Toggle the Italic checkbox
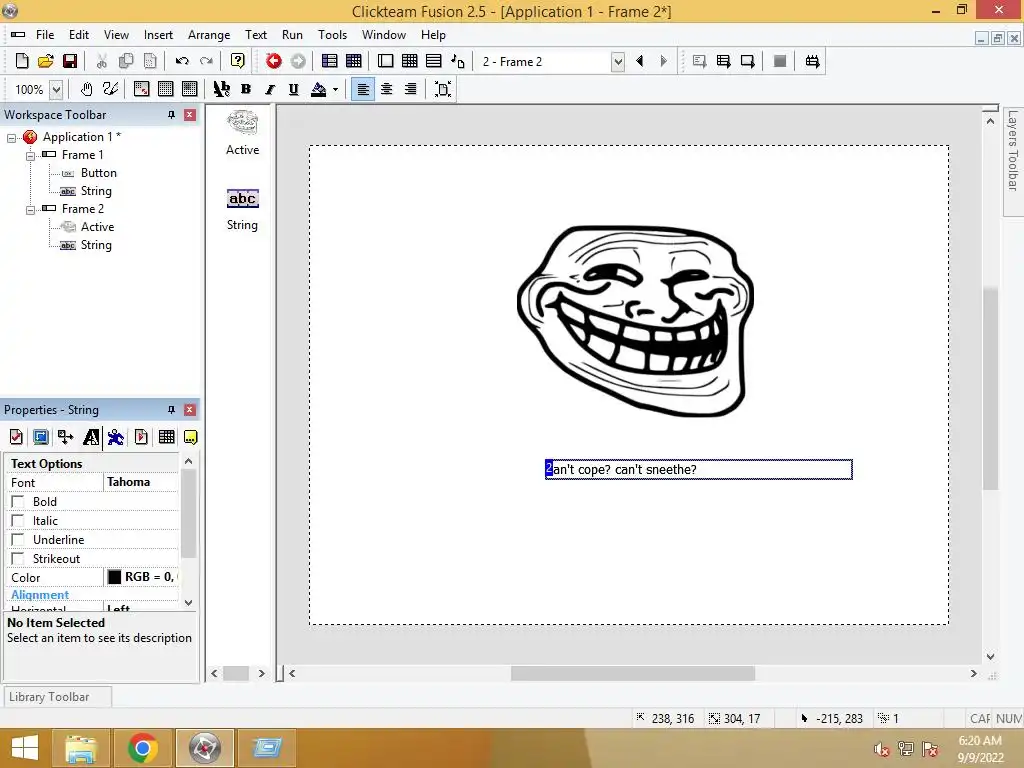This screenshot has height=768, width=1024. click(18, 520)
